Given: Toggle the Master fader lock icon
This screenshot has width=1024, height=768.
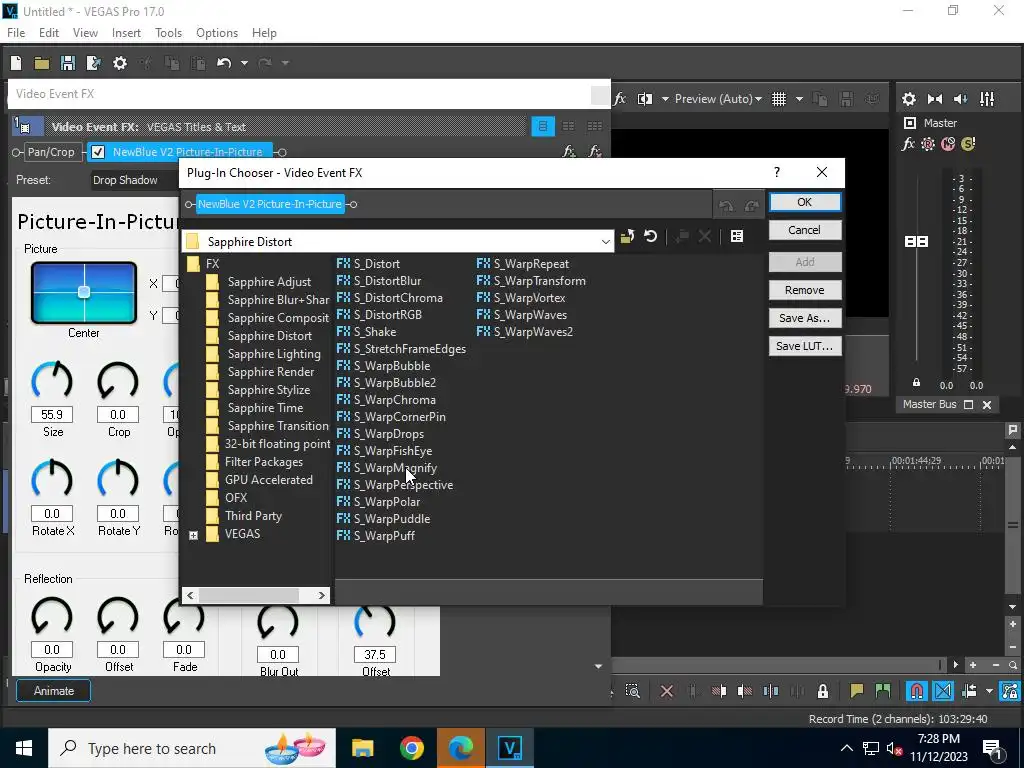Looking at the screenshot, I should (x=916, y=383).
